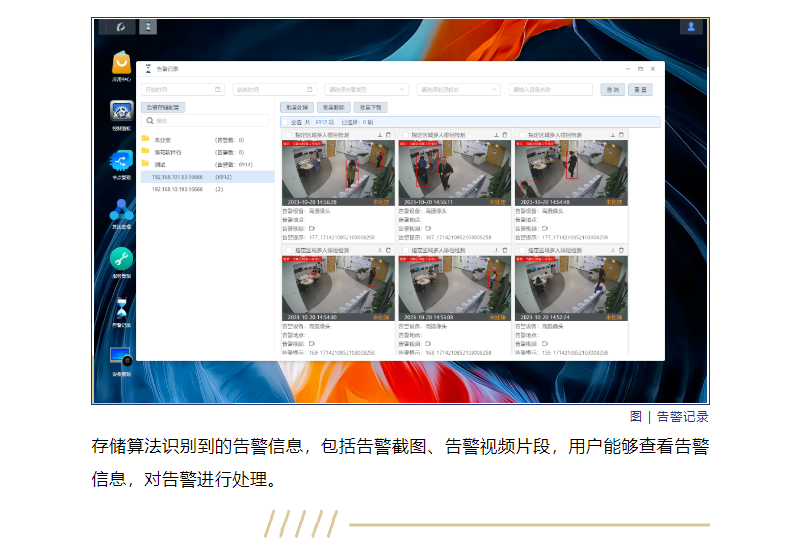This screenshot has height=556, width=800.
Task: Open the 应用中心 shopping bag desktop icon
Action: (122, 64)
